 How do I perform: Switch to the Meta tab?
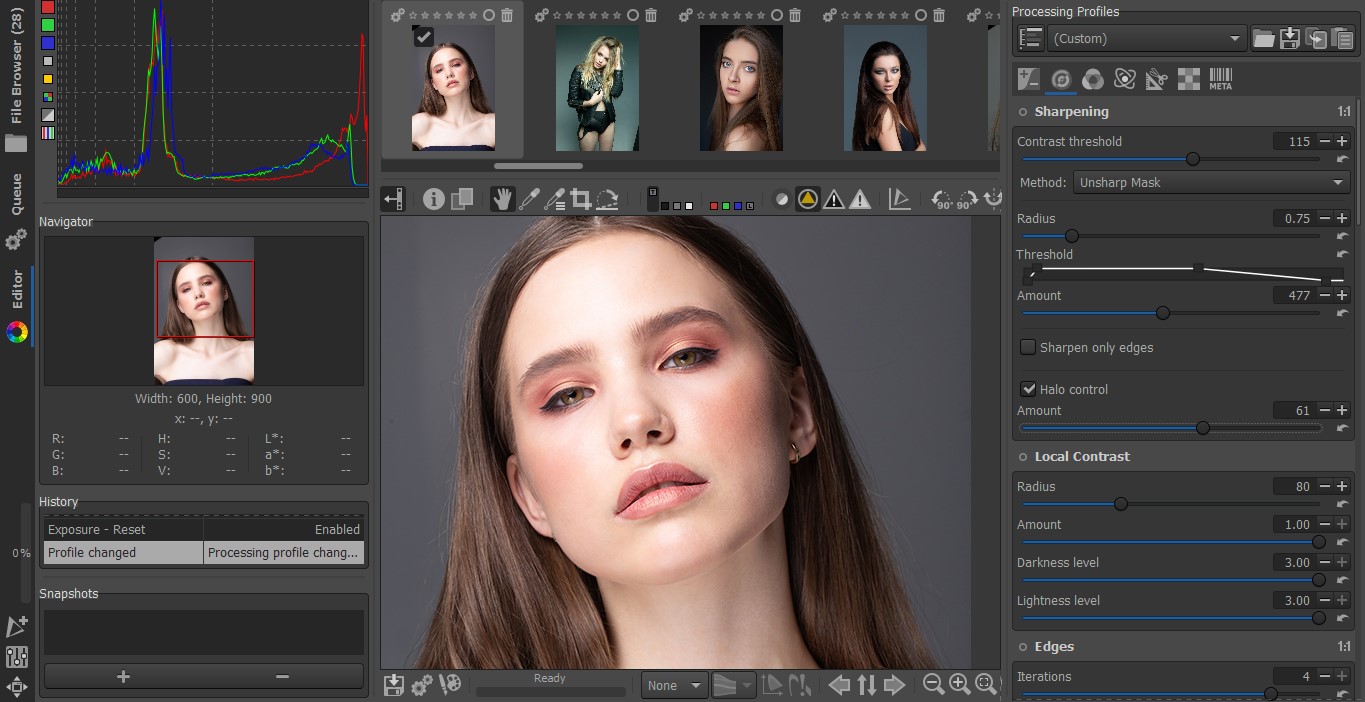[x=1220, y=79]
